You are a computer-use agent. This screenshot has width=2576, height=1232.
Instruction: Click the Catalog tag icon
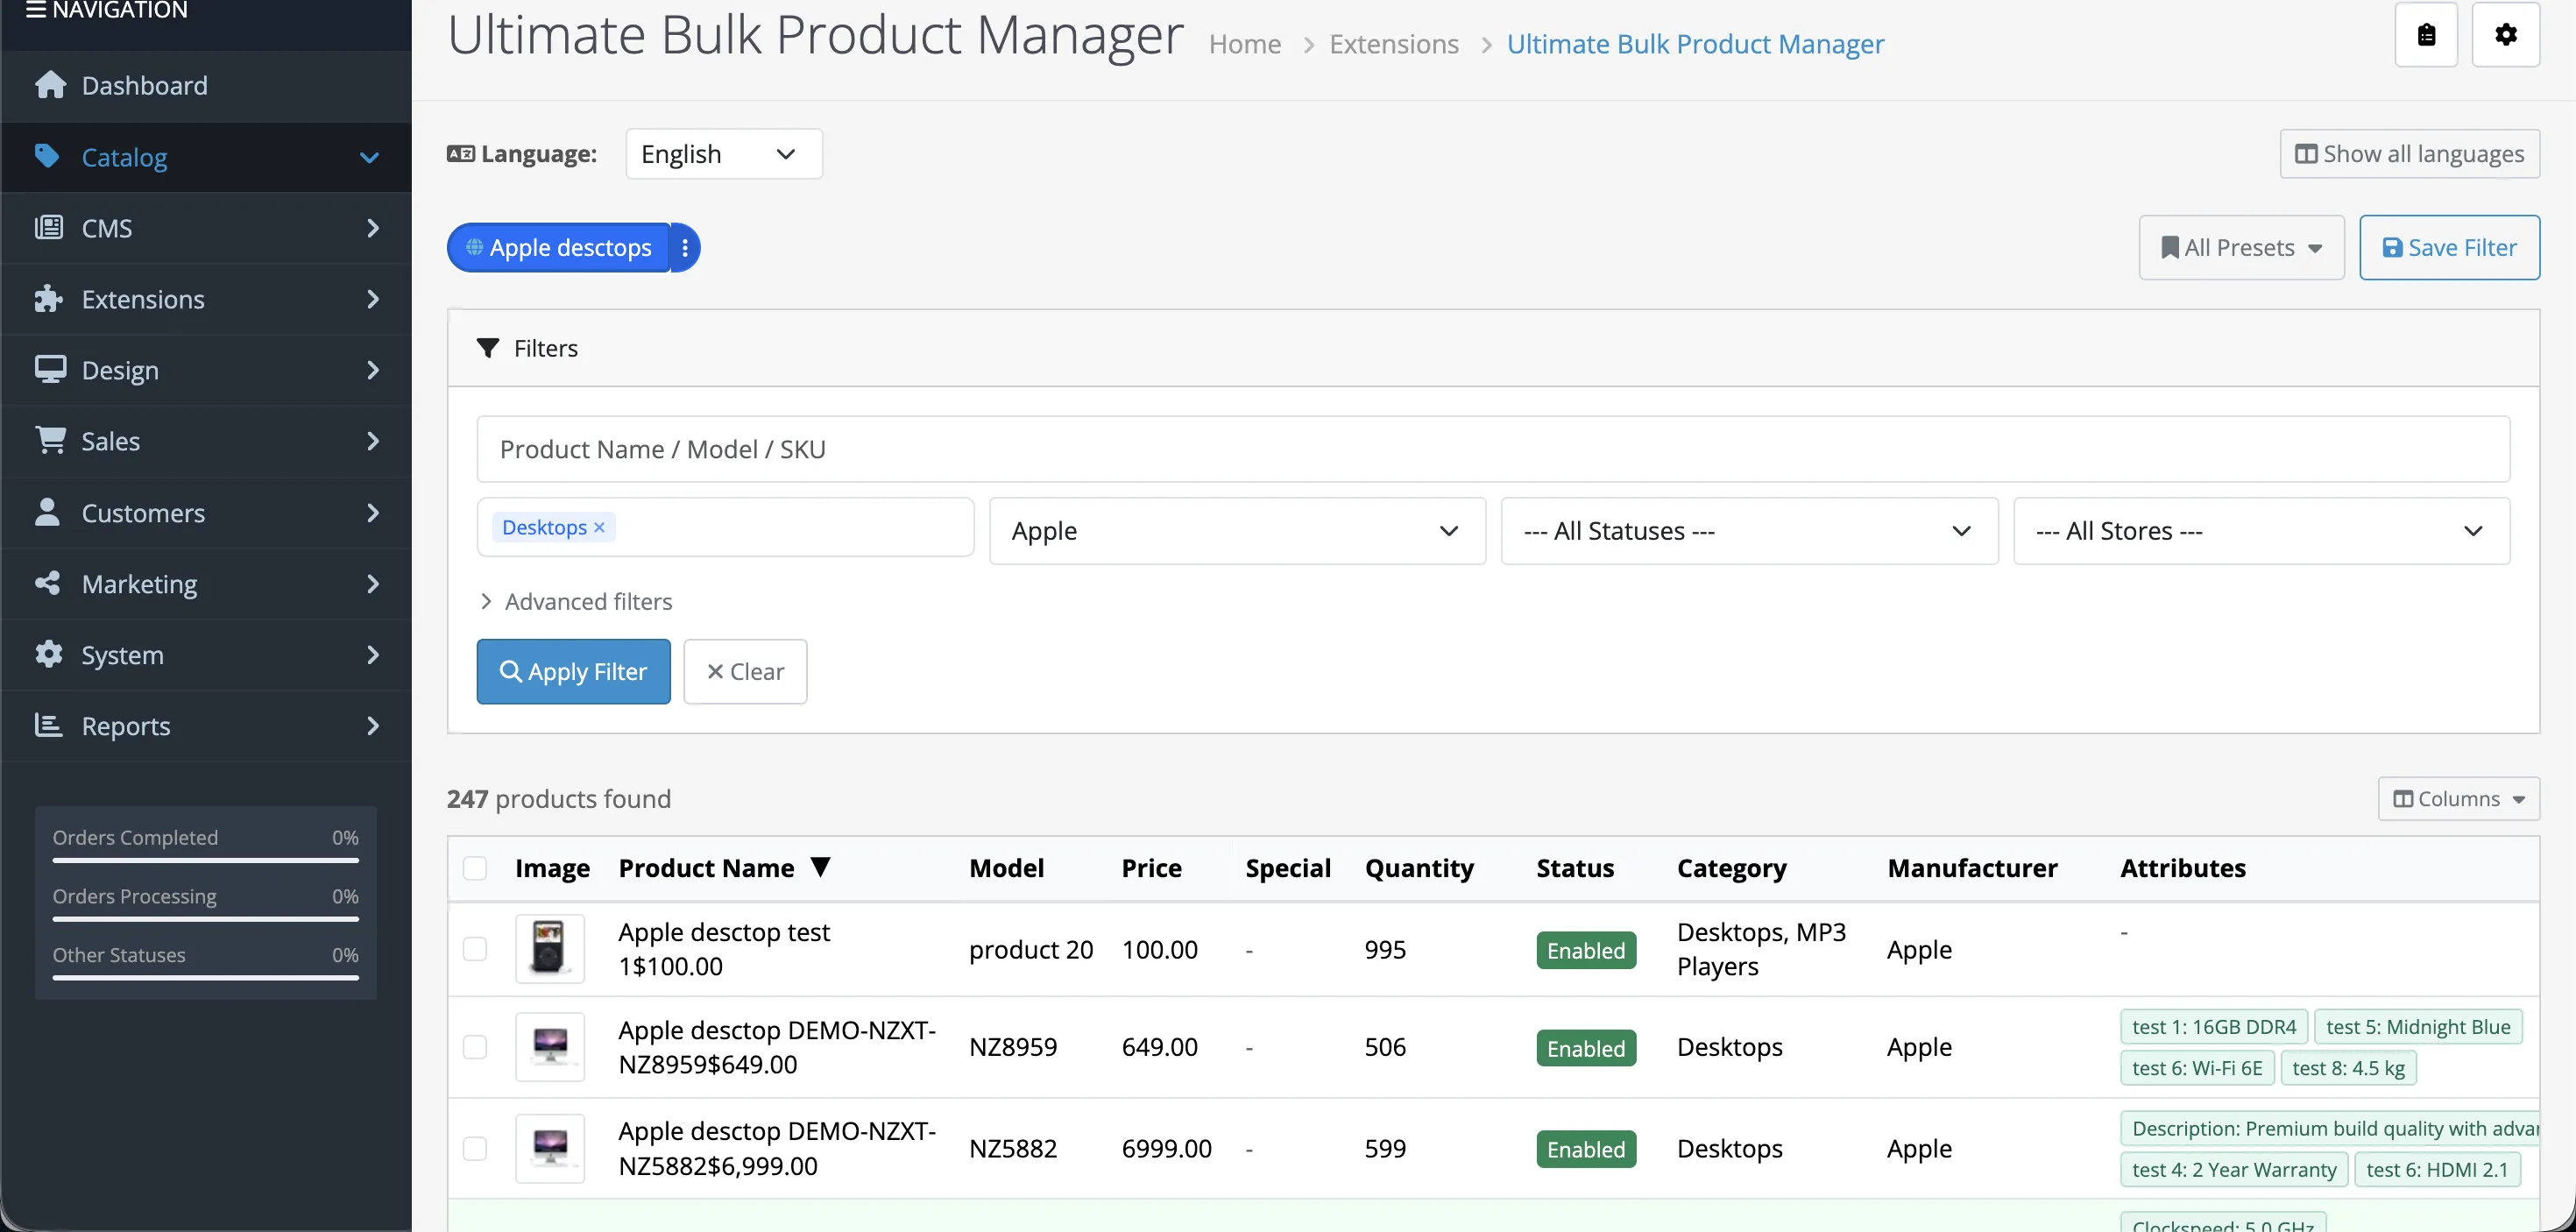(47, 156)
